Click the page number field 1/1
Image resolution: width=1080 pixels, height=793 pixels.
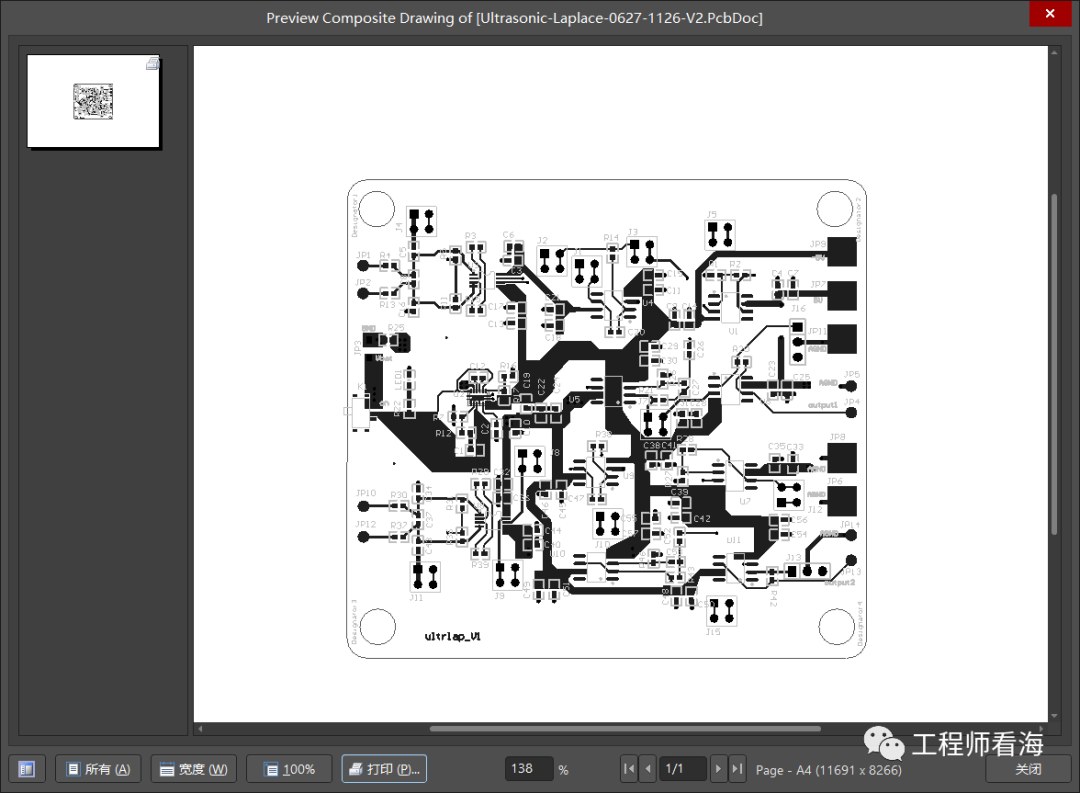(x=682, y=769)
